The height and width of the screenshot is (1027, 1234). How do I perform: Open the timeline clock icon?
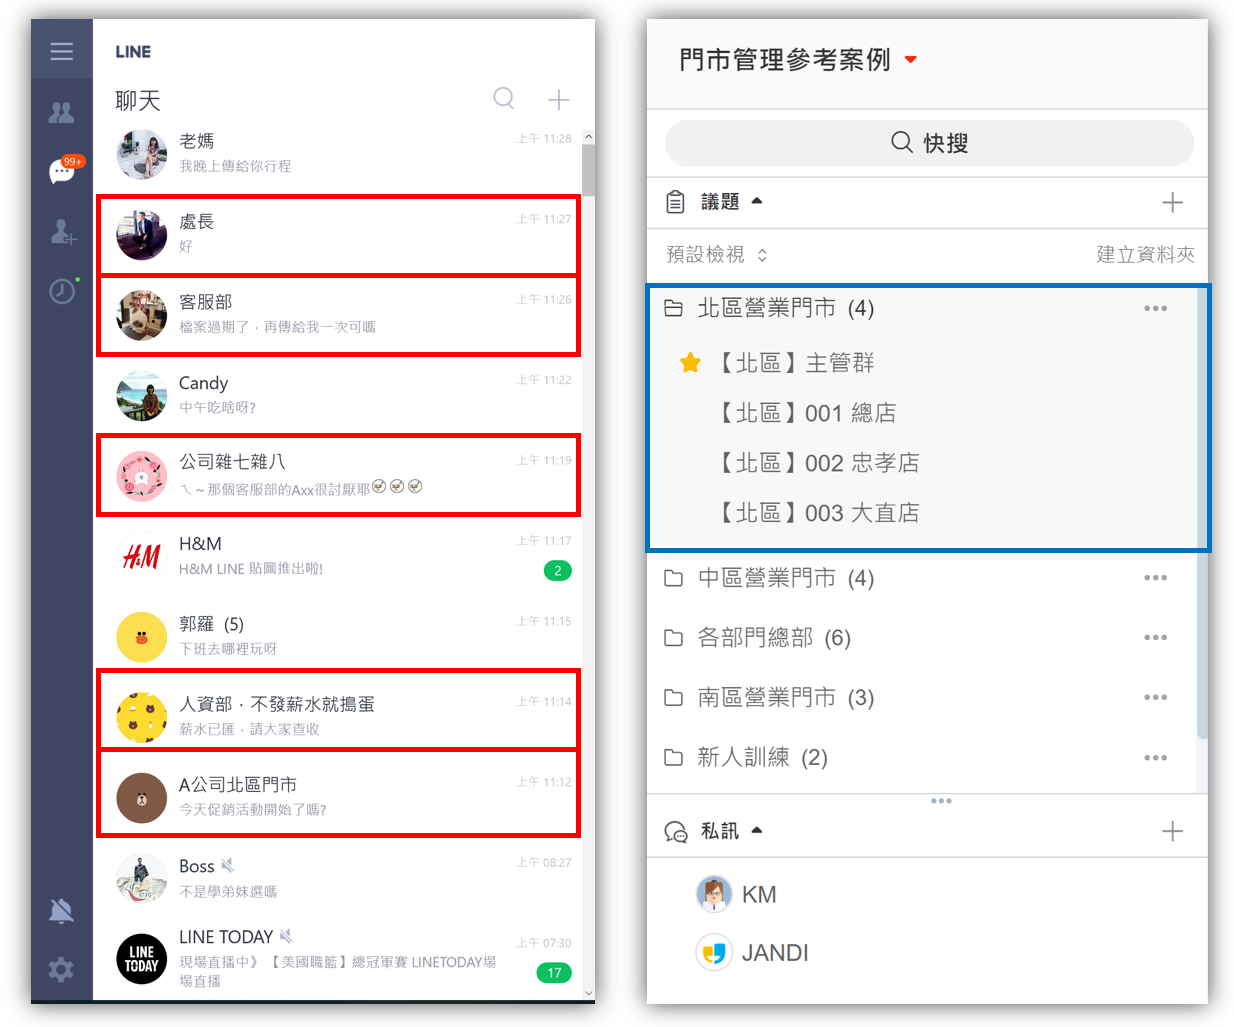pos(62,291)
